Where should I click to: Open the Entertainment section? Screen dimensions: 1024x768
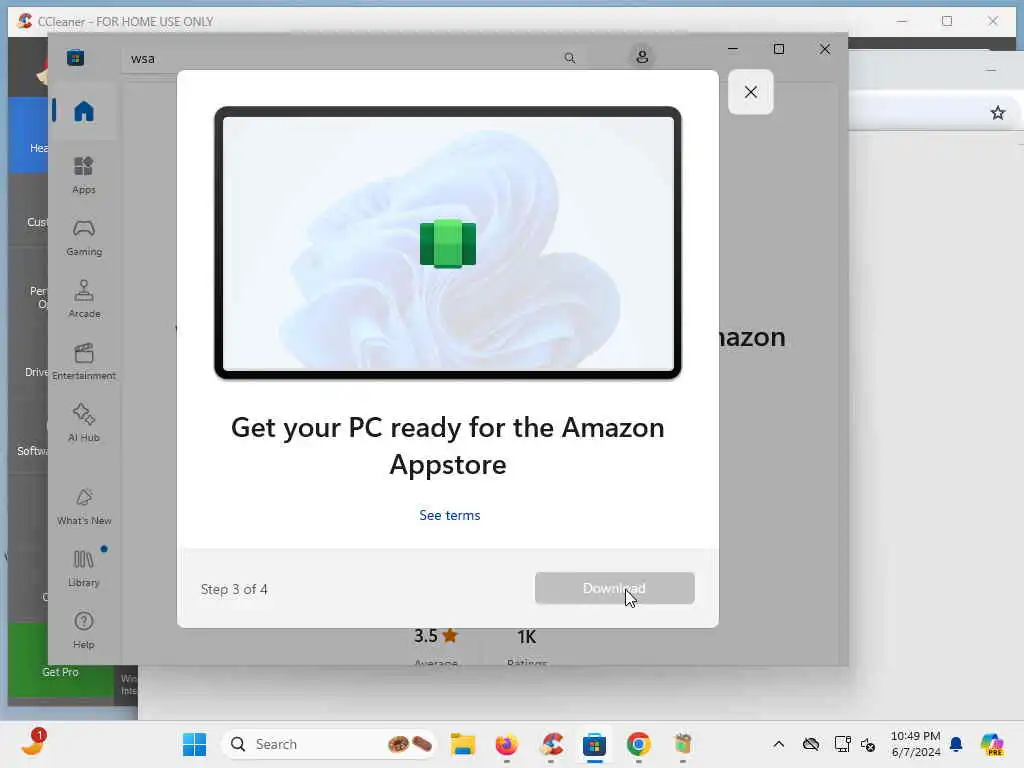point(84,361)
